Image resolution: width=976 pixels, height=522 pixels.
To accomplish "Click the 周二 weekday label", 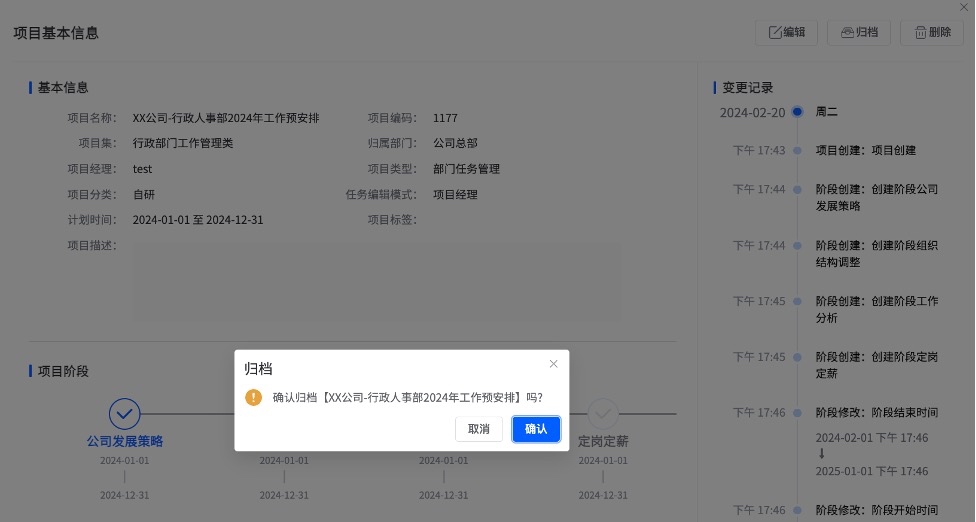I will (x=827, y=112).
